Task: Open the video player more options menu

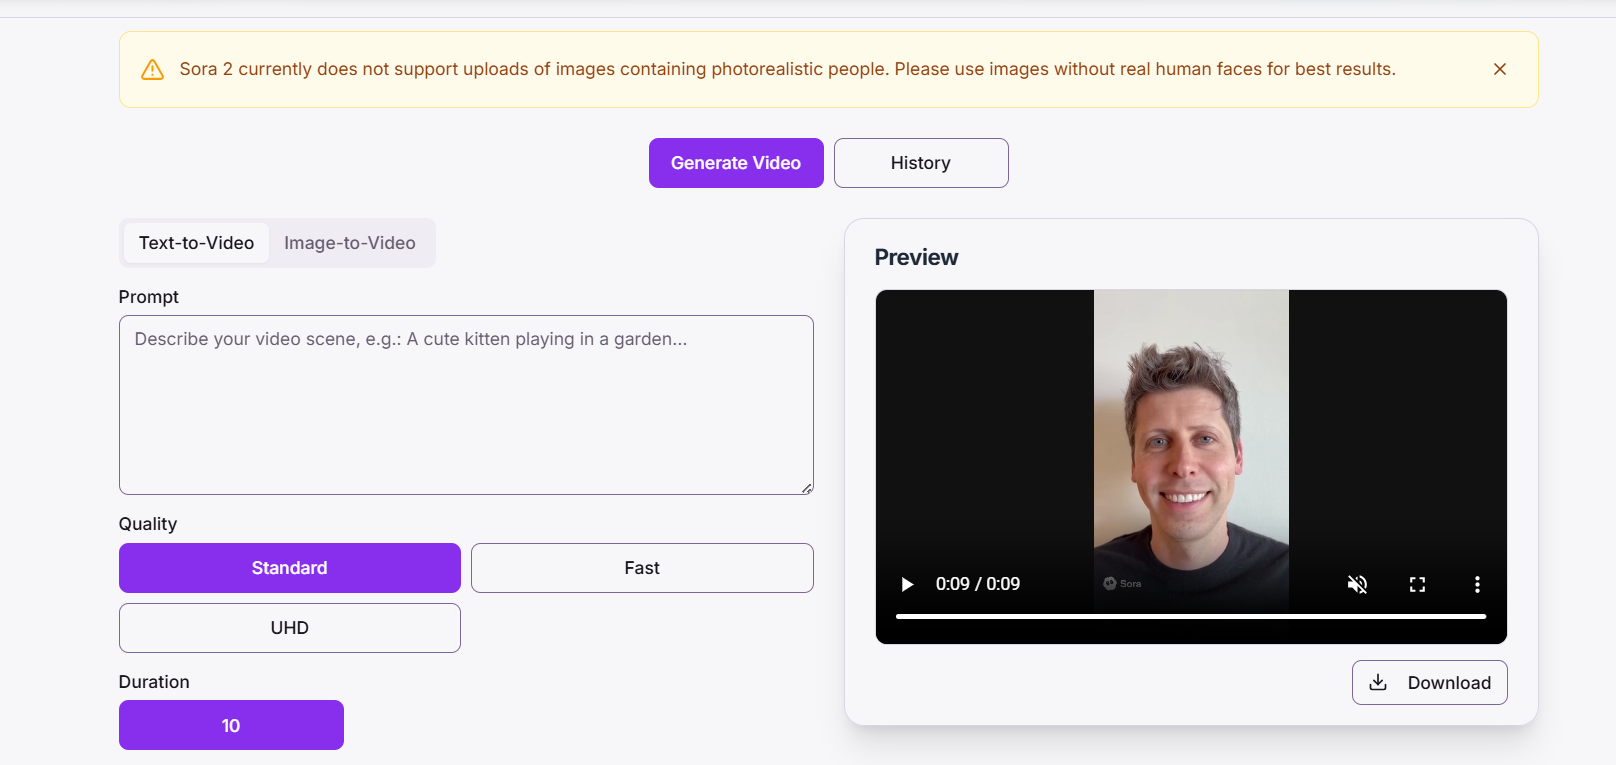Action: pos(1477,584)
